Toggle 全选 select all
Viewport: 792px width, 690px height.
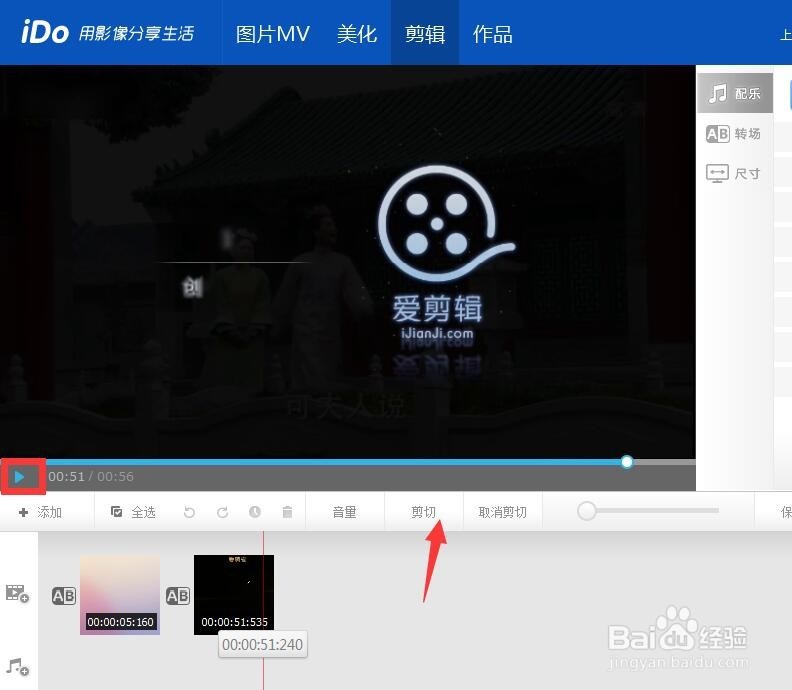point(133,512)
